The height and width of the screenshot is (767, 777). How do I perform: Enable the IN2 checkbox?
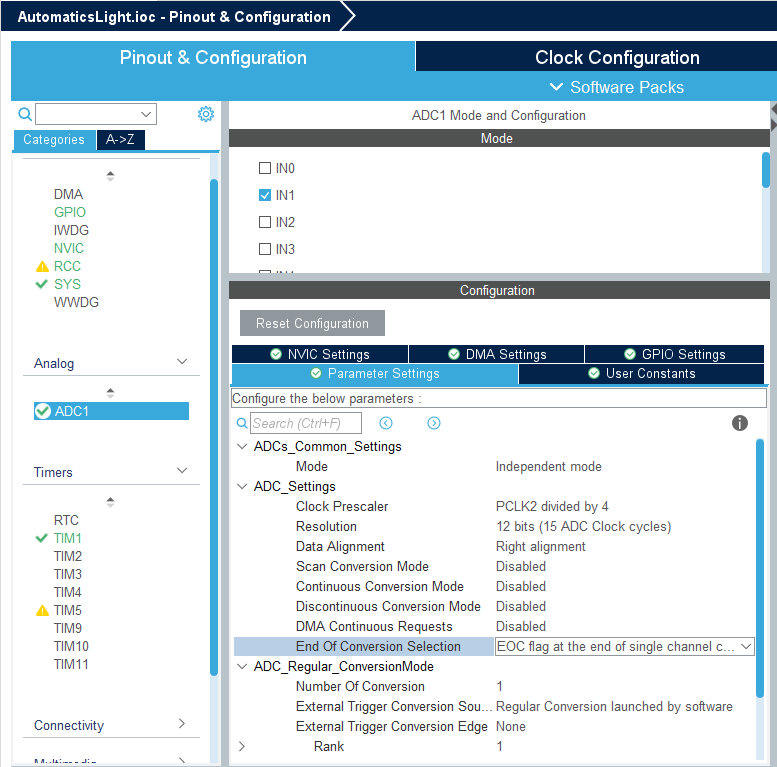(x=265, y=222)
